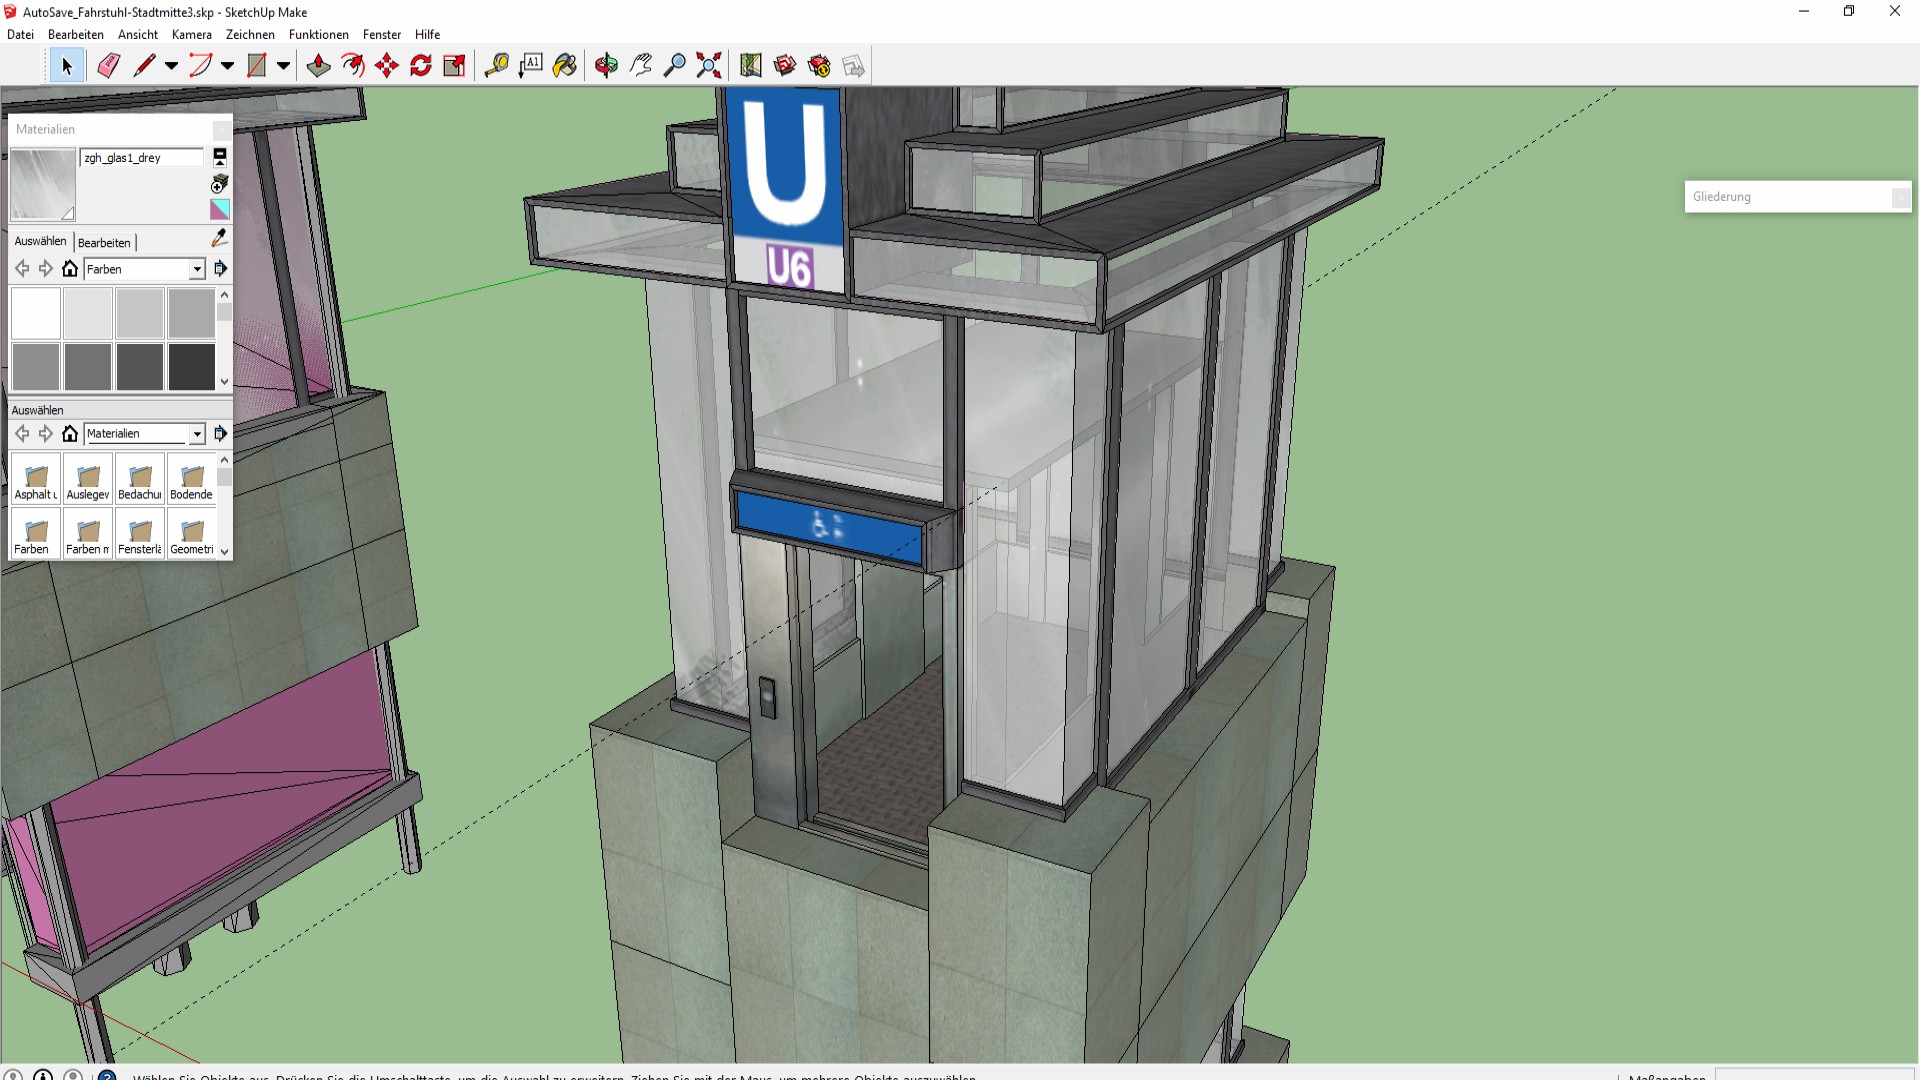
Task: Open the Bearbeiten menu in menu bar
Action: tap(76, 34)
